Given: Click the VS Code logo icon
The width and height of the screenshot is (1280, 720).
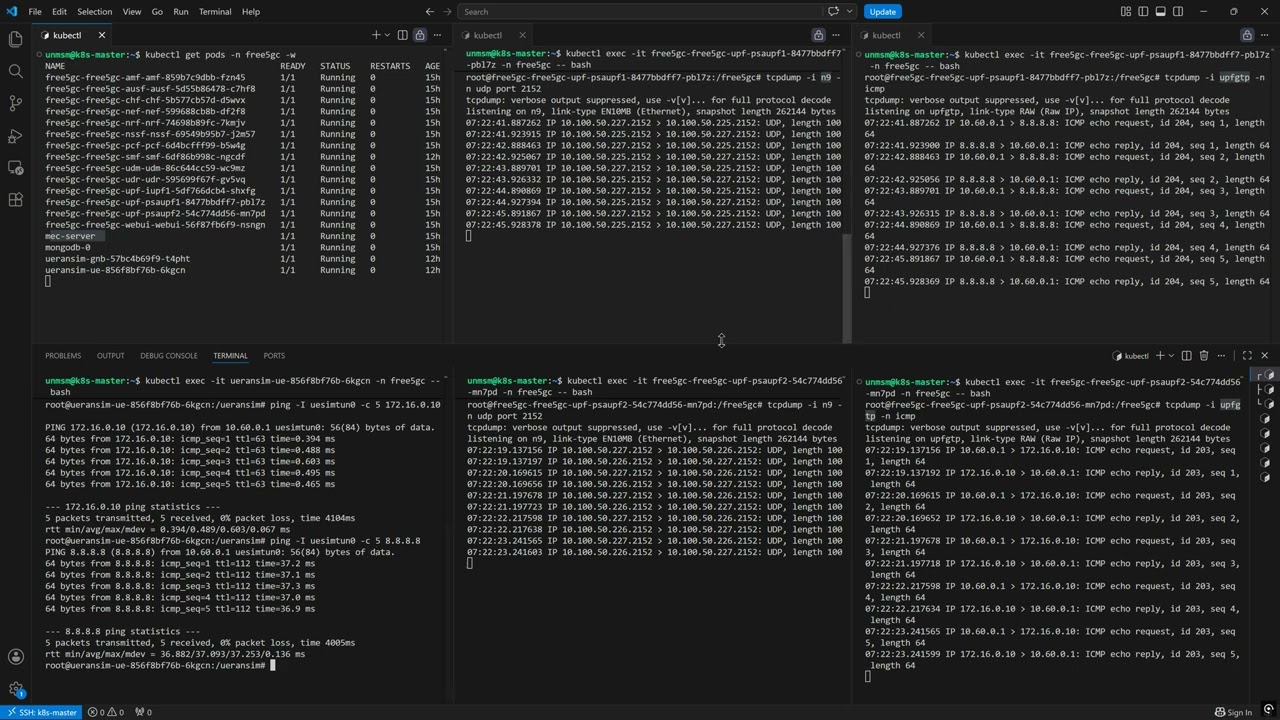Looking at the screenshot, I should click(12, 11).
